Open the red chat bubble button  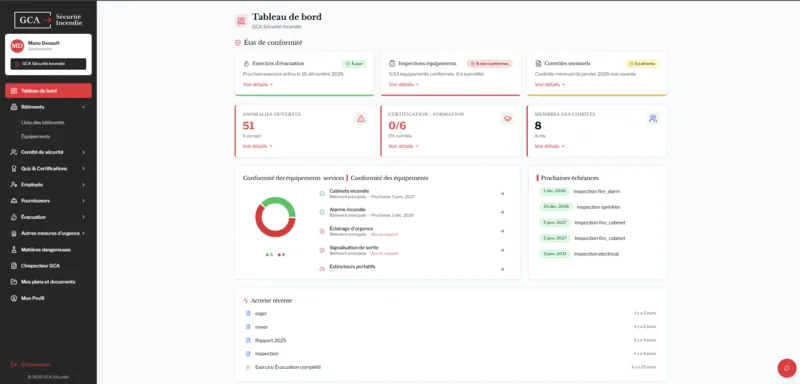[787, 368]
